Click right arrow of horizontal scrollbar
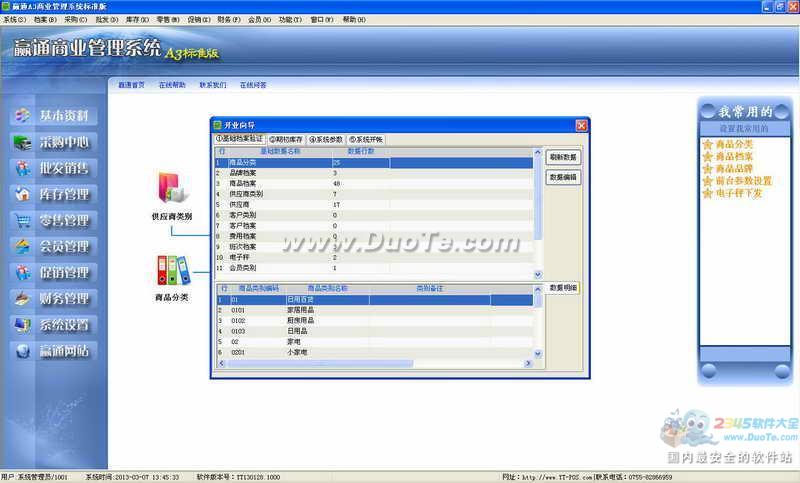Viewport: 800px width, 483px height. point(528,364)
